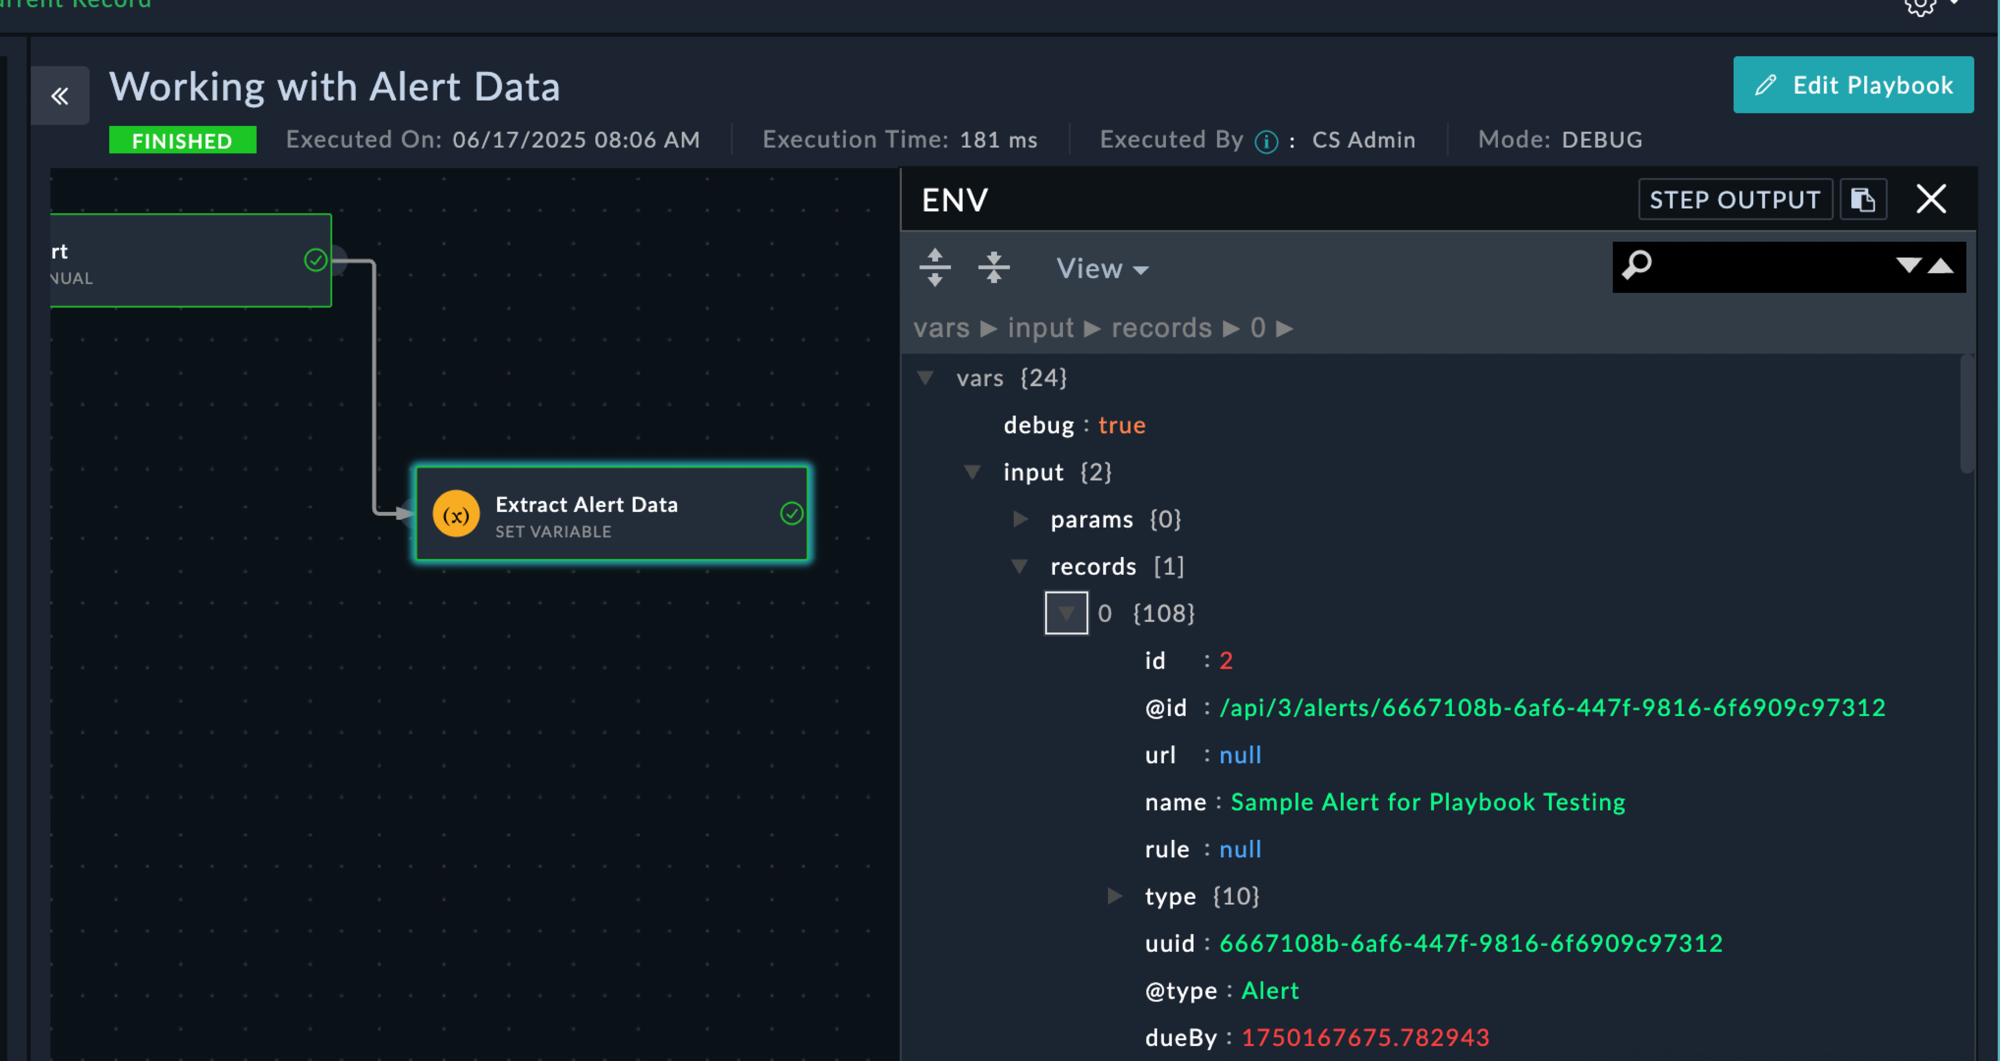Click the Mode DEBUG label

point(1560,140)
